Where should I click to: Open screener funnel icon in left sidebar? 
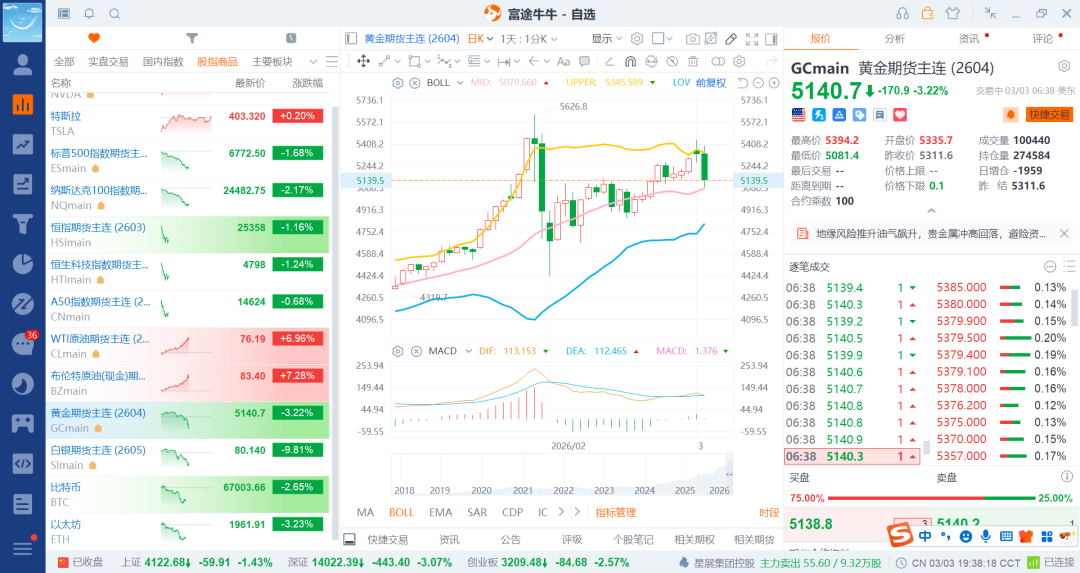(x=23, y=224)
